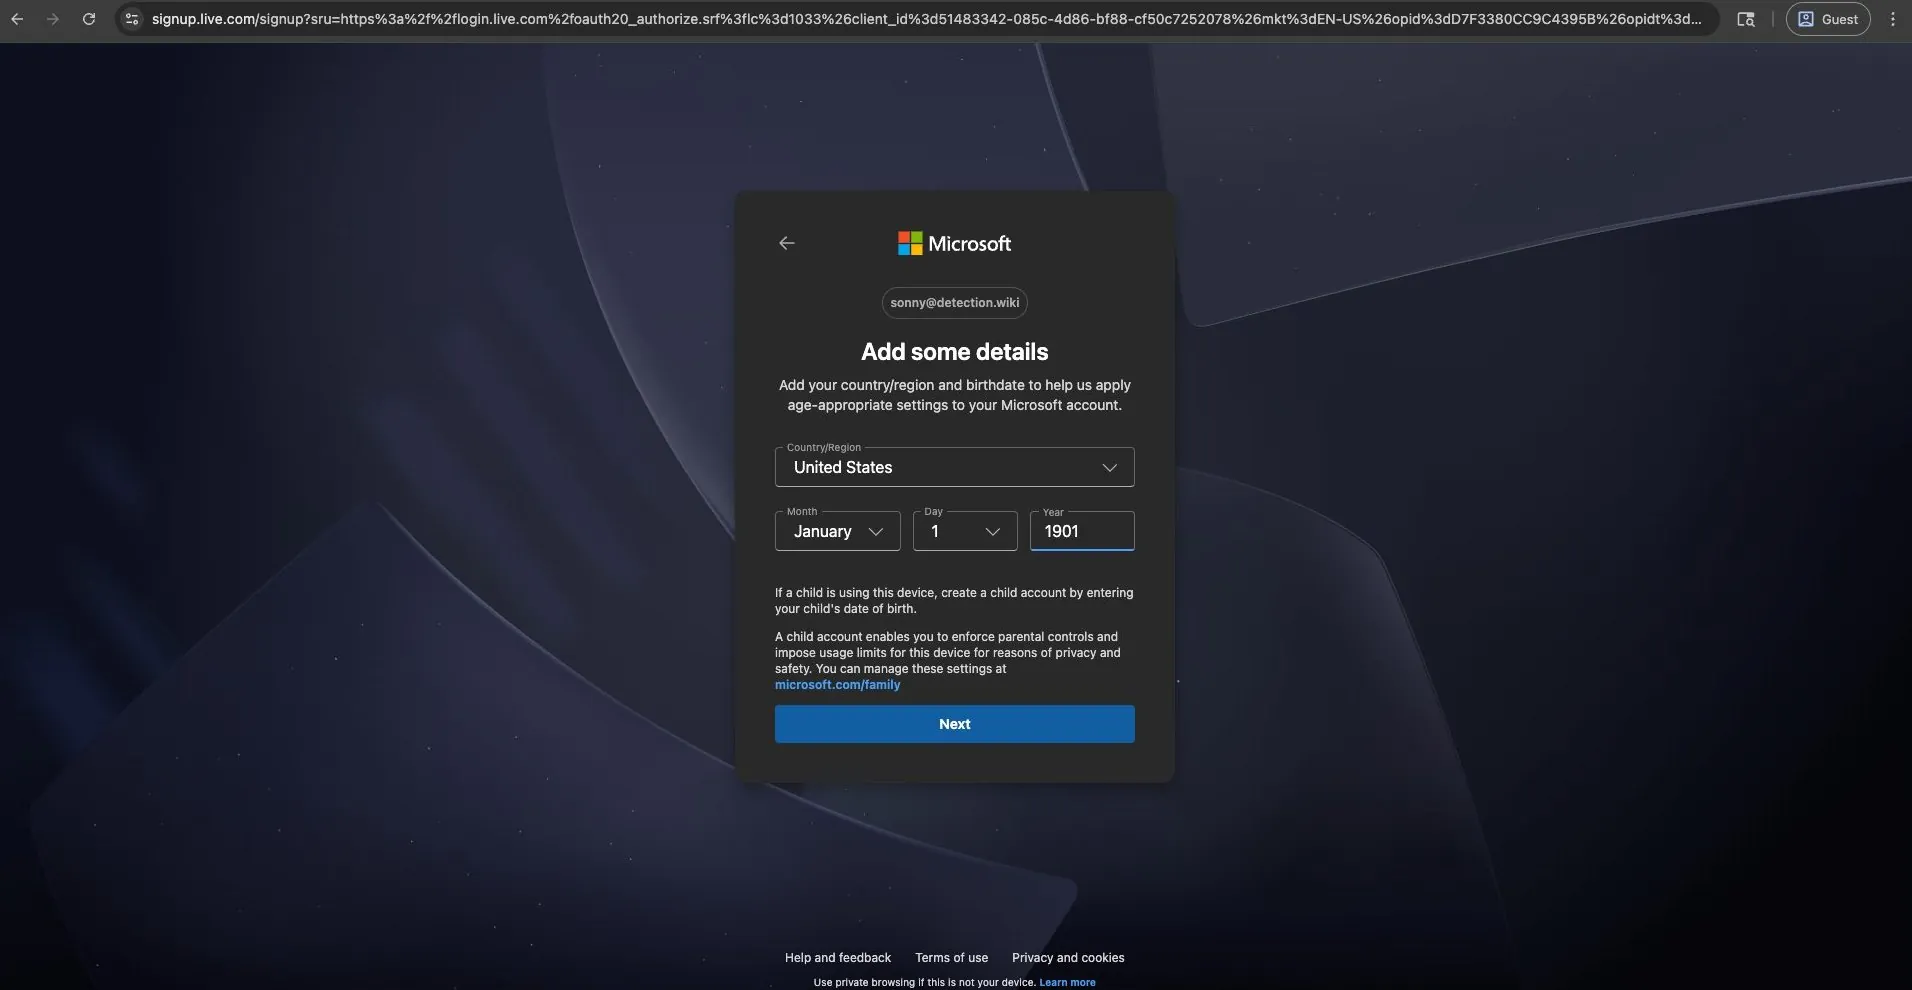The image size is (1912, 990).
Task: View site information icon in address bar
Action: point(132,19)
